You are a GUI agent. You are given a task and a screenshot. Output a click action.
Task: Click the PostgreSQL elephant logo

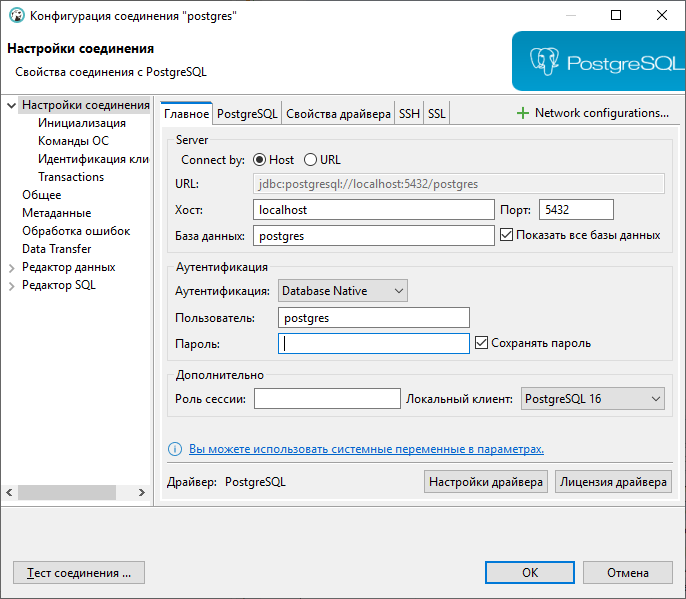point(544,62)
